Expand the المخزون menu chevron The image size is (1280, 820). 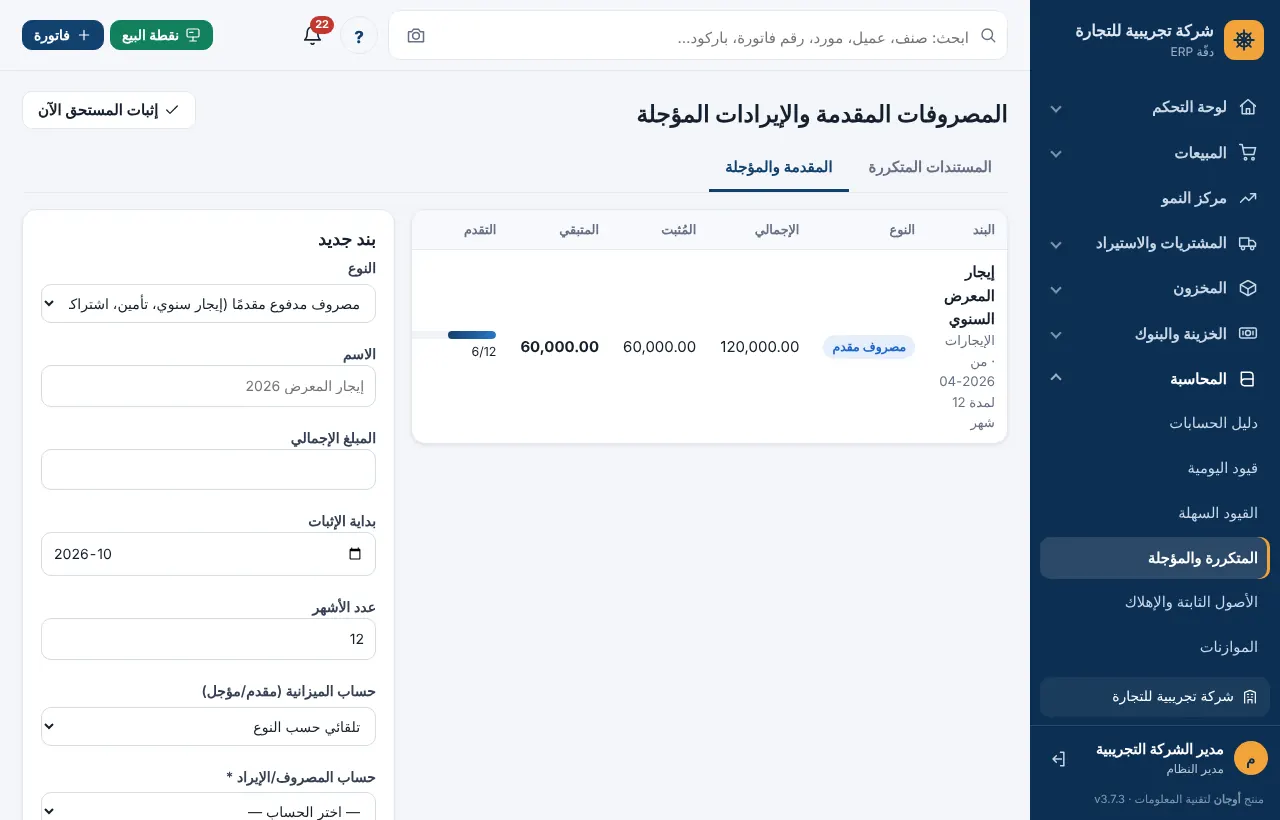pyautogui.click(x=1056, y=289)
